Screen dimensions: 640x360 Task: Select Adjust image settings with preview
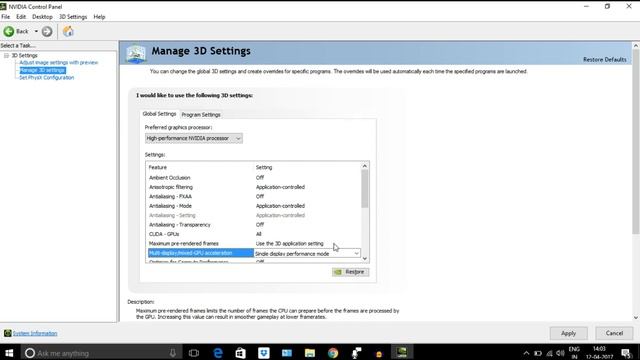pyautogui.click(x=59, y=62)
